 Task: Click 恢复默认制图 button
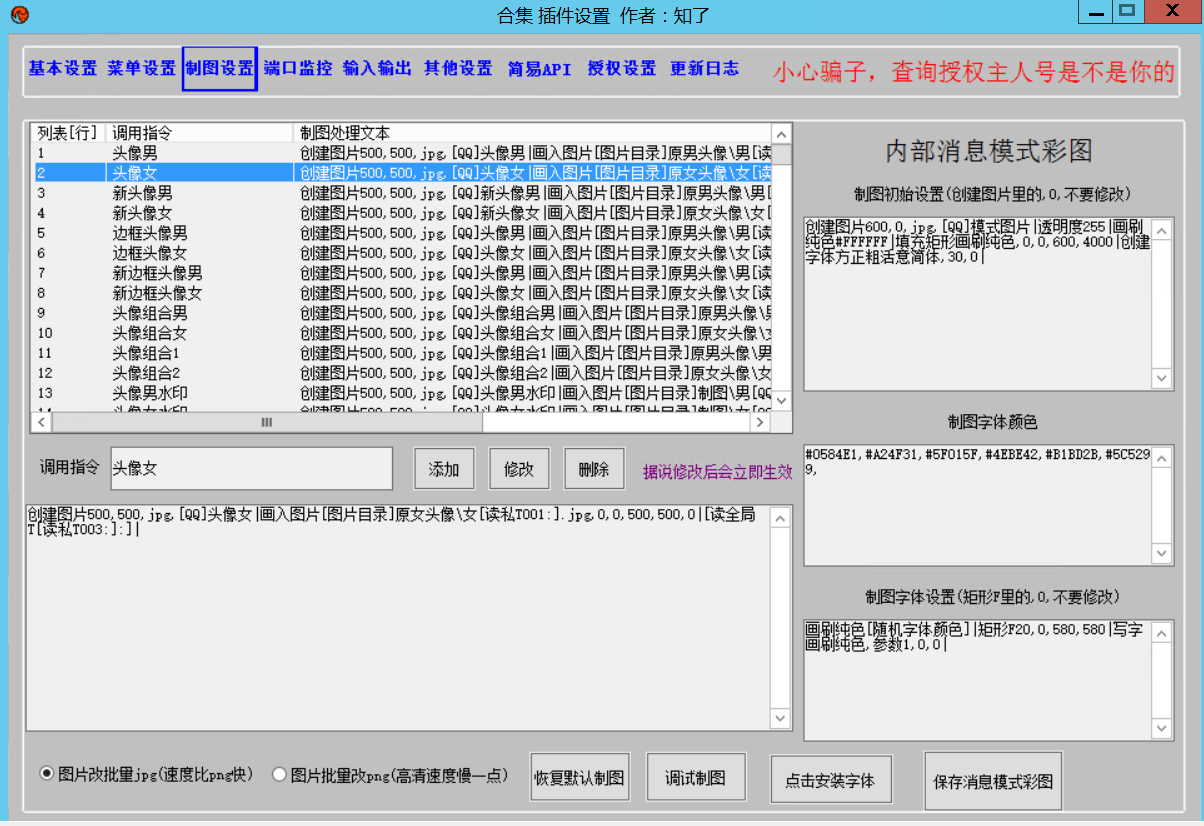coord(580,777)
